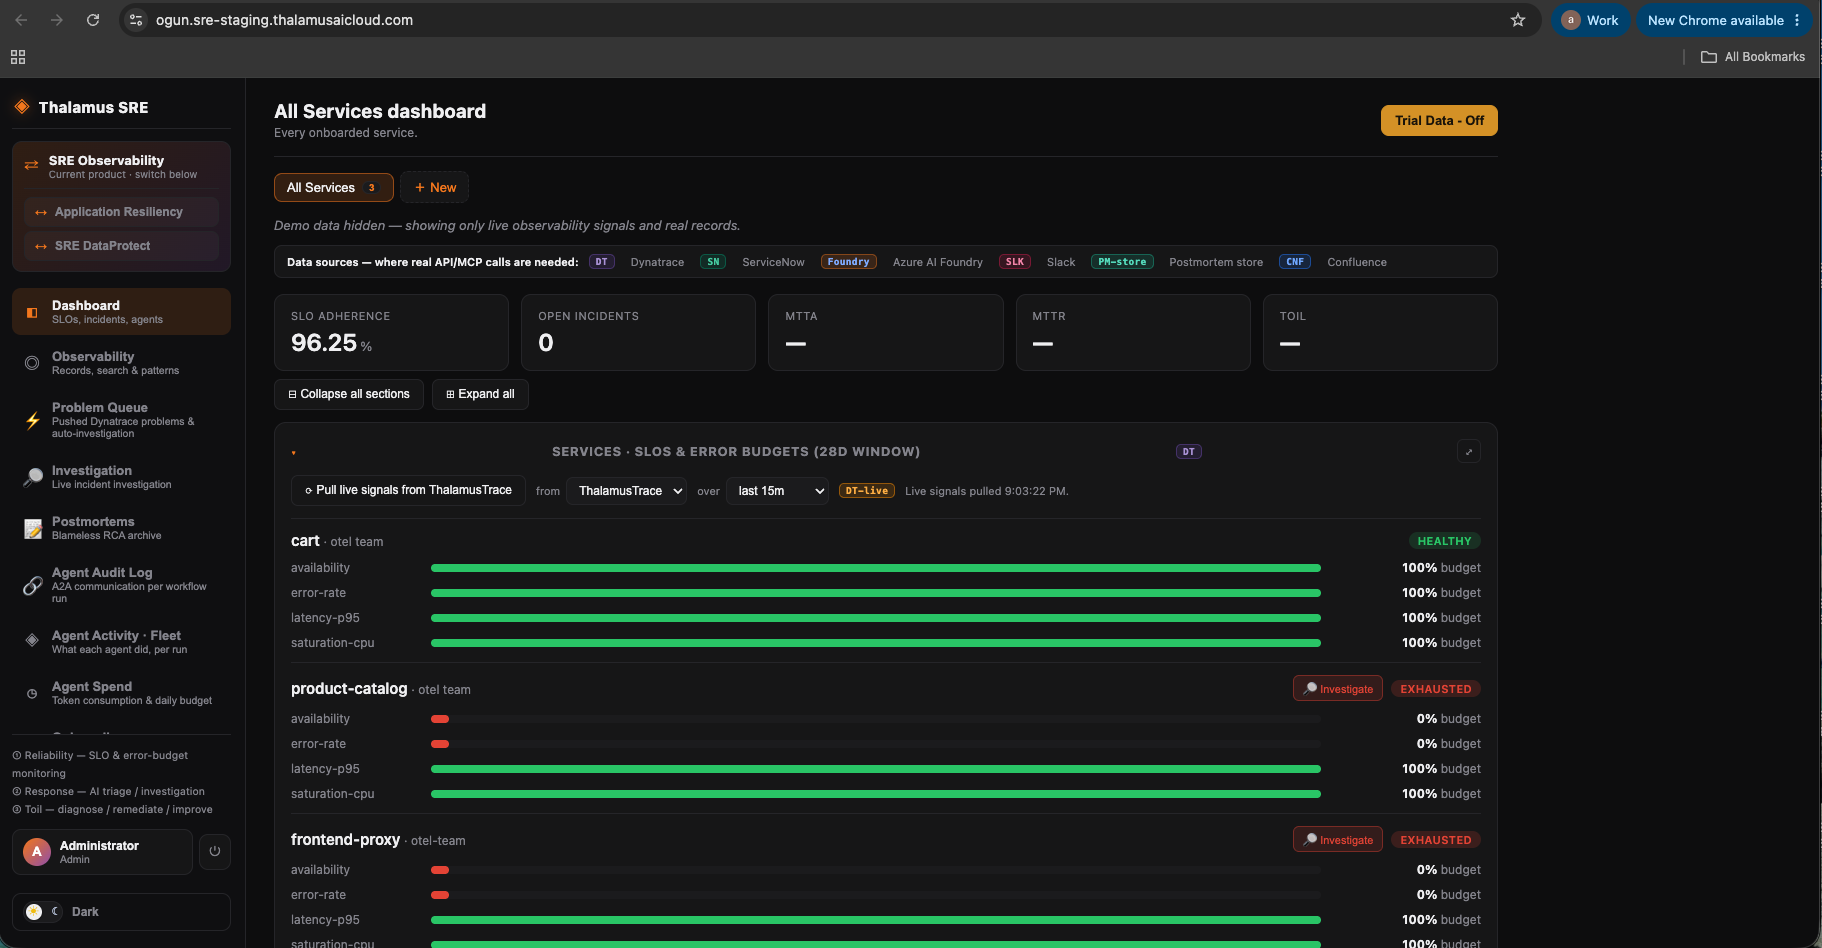Click the Foundry data source badge

click(848, 262)
